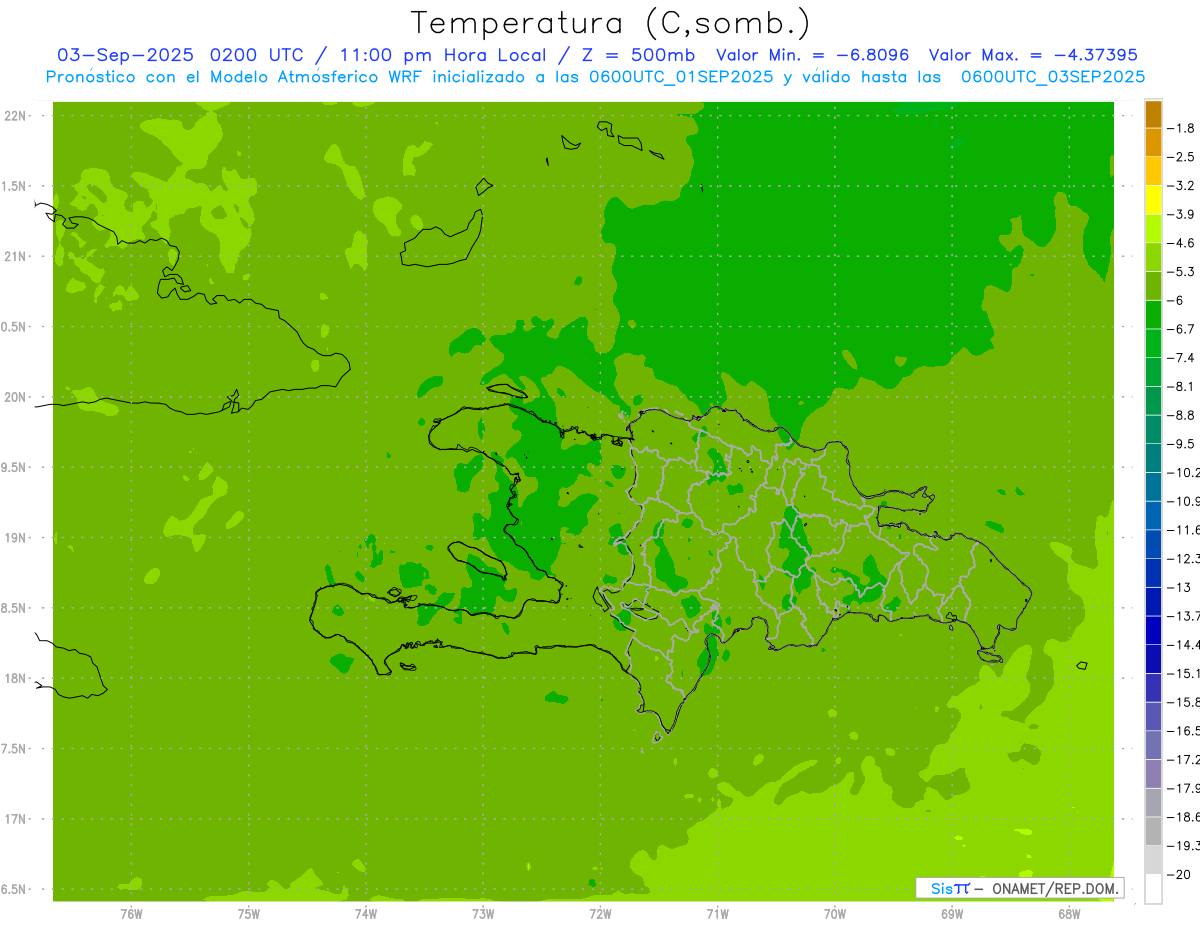Viewport: 1200px width, 927px height.
Task: Click the "-8.8" colorbar label
Action: point(1182,415)
